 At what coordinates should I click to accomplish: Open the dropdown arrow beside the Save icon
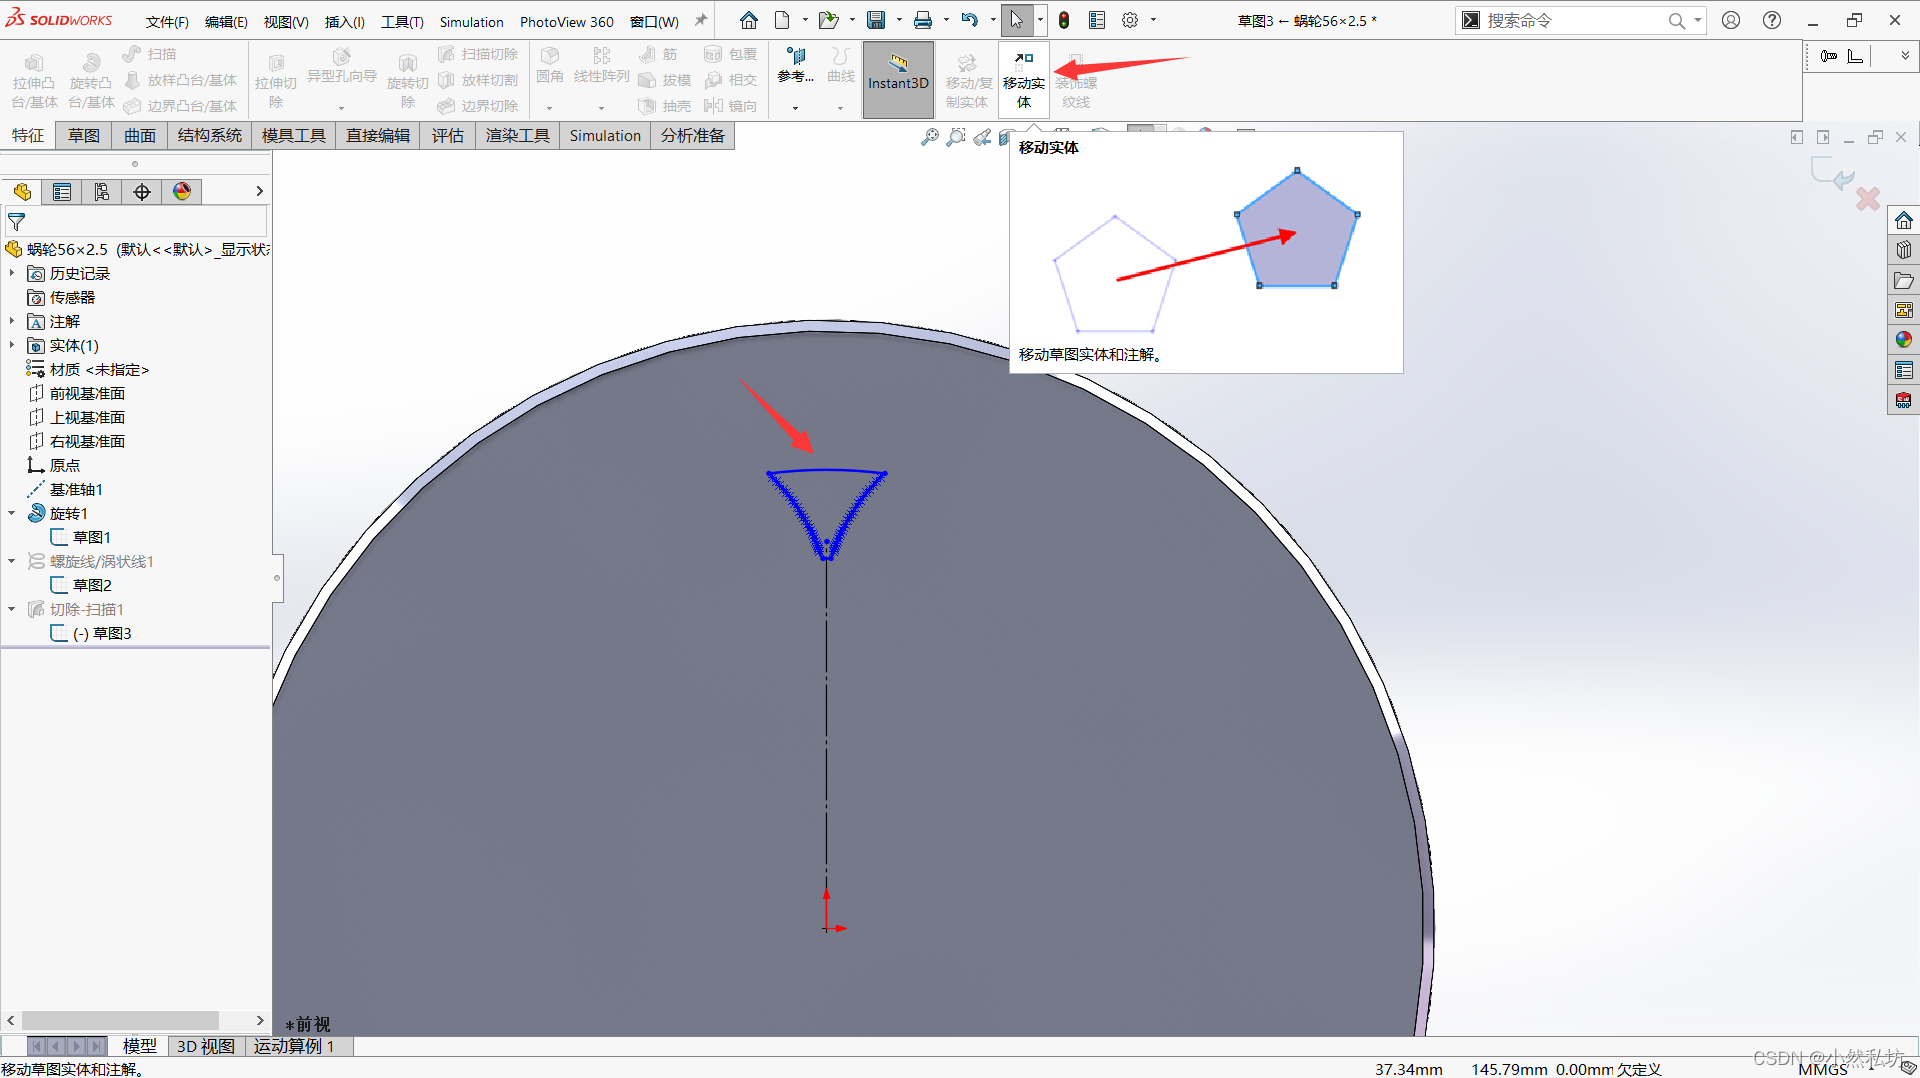[898, 20]
